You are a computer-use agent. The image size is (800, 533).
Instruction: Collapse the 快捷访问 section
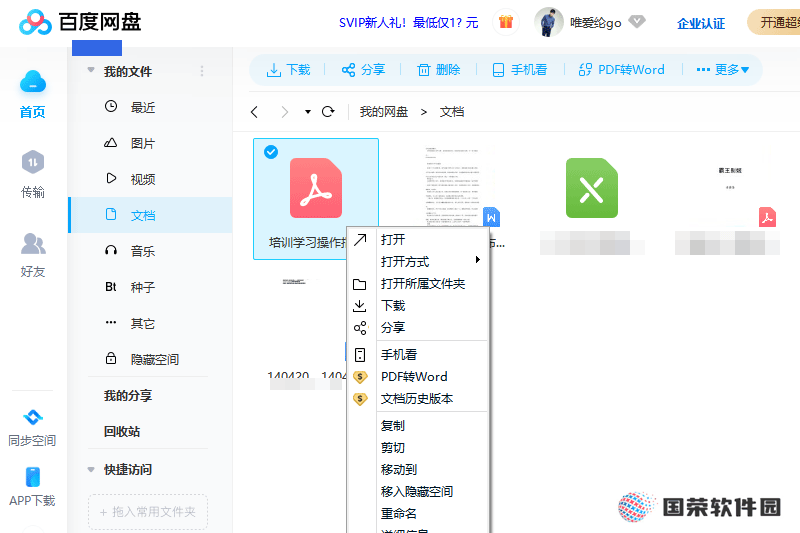(x=91, y=470)
